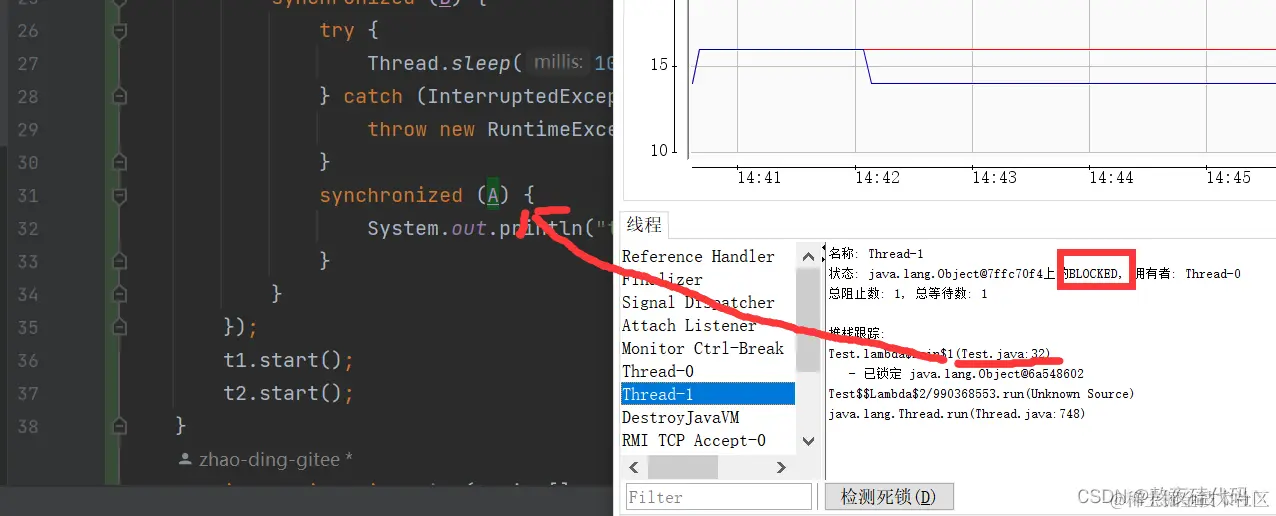Click the 14:43 time label on the chart
1276x516 pixels.
tap(994, 177)
